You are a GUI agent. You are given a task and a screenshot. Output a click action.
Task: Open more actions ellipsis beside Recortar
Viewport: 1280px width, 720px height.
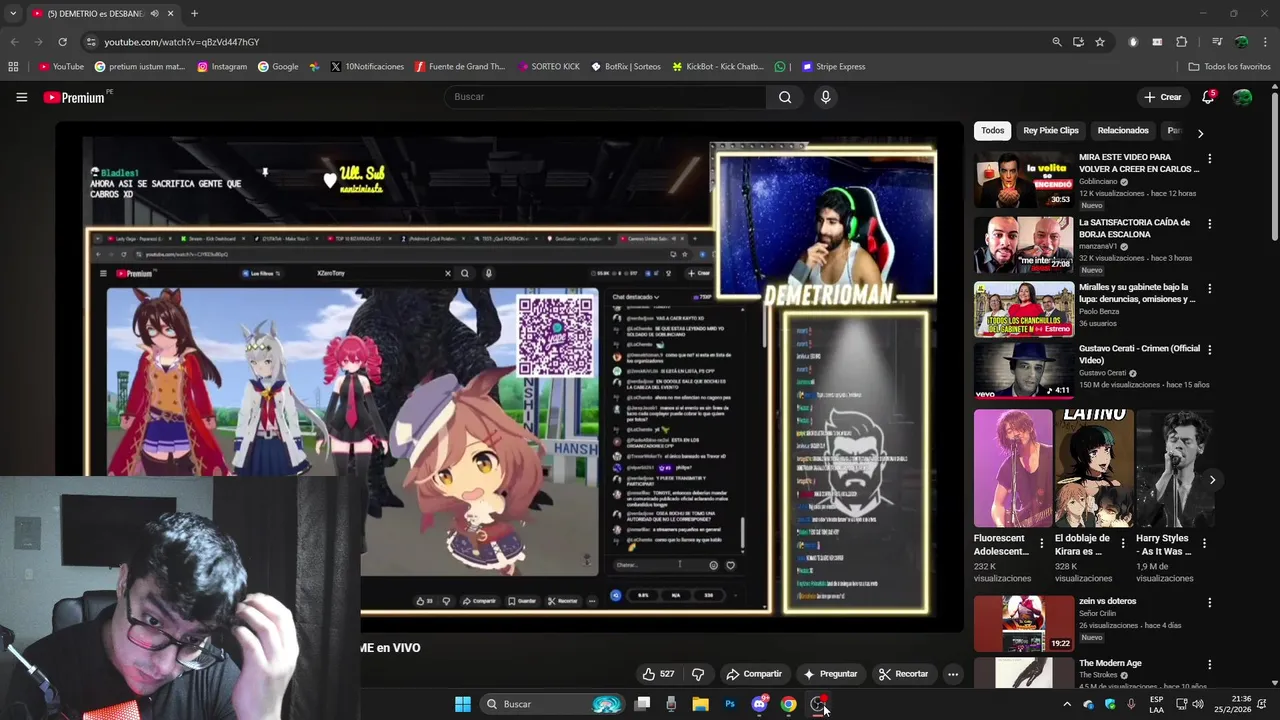tap(953, 674)
